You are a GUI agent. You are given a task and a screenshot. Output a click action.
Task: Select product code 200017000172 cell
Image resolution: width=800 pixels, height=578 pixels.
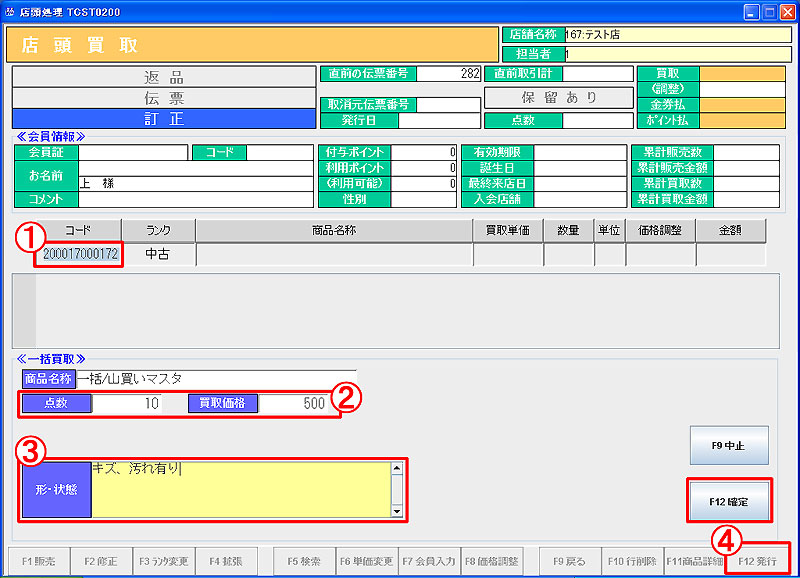coord(78,255)
